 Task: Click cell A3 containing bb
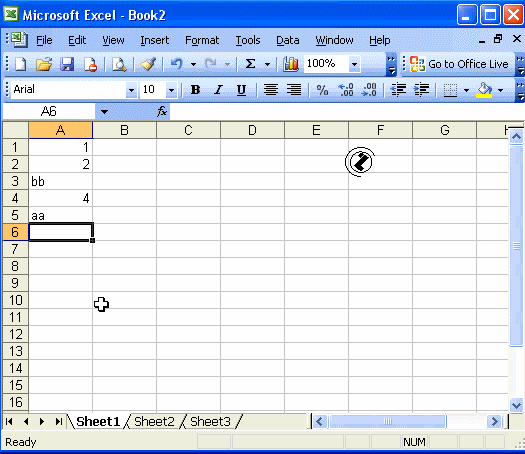click(x=61, y=181)
